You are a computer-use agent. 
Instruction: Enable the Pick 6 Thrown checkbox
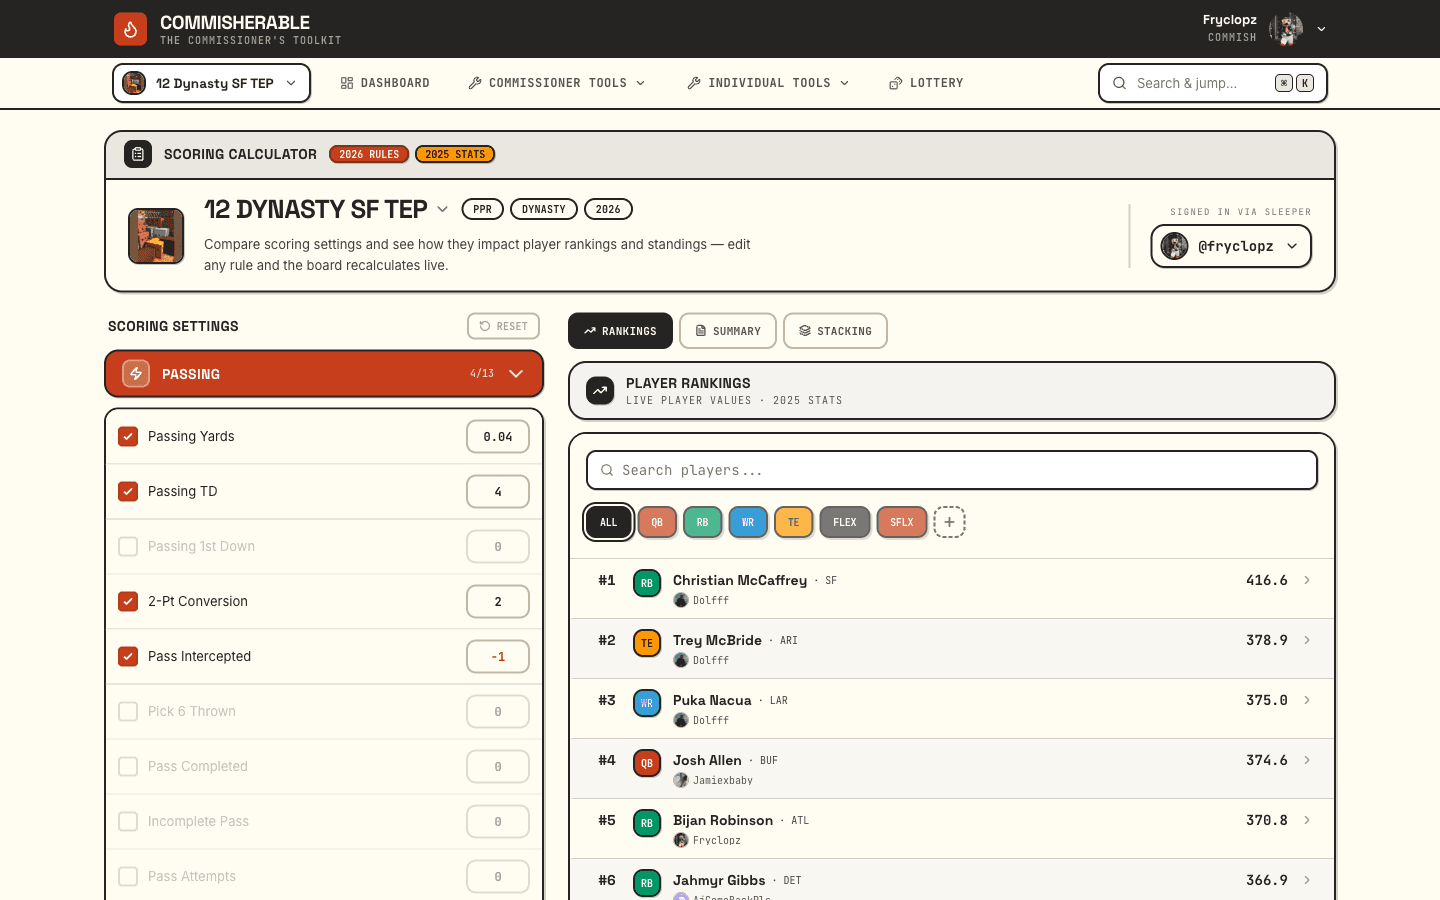tap(128, 711)
